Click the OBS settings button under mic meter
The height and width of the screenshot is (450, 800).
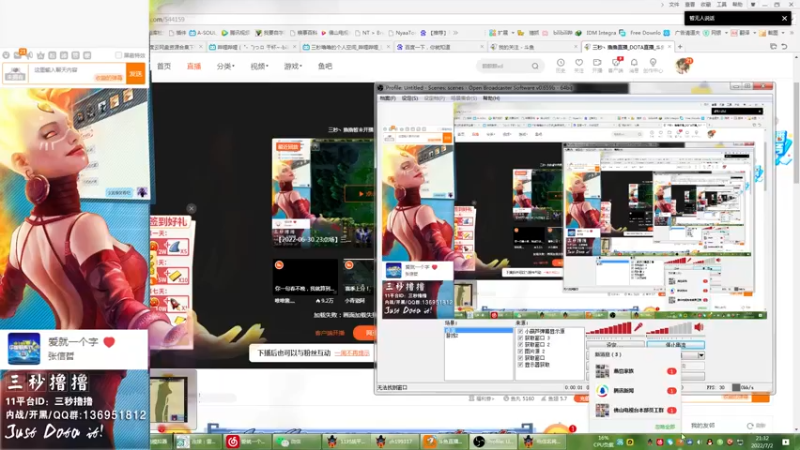(614, 345)
